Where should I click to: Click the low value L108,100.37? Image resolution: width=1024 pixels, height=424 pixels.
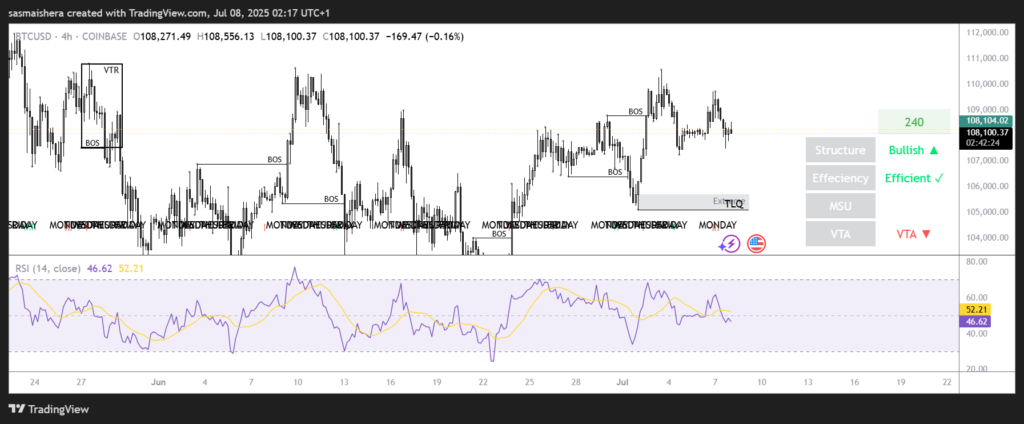click(289, 37)
